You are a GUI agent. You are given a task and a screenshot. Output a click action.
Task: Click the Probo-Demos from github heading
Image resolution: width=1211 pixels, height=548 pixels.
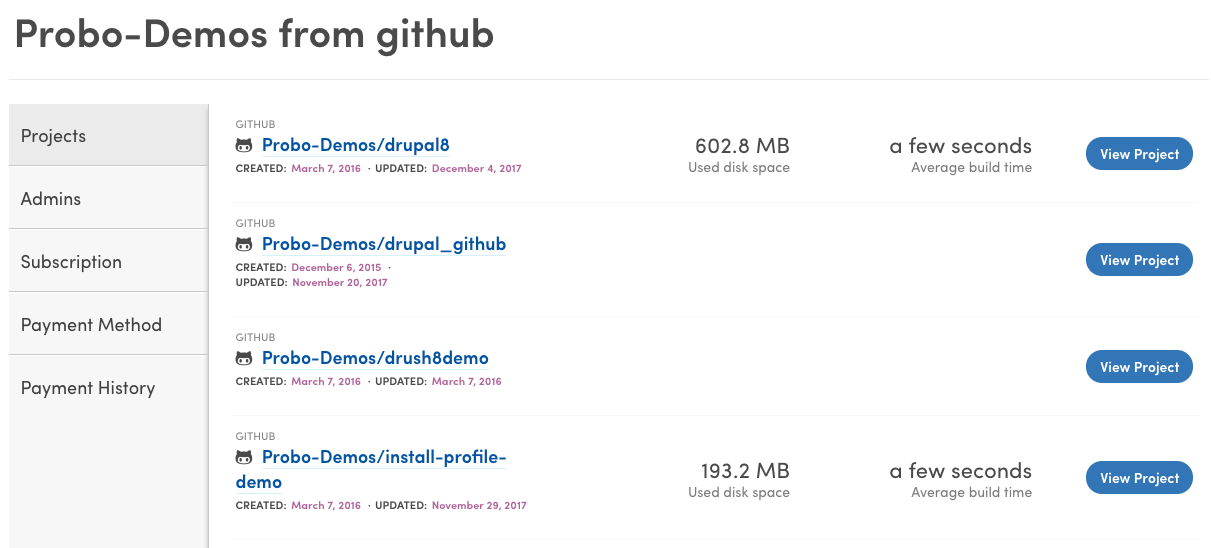coord(254,34)
